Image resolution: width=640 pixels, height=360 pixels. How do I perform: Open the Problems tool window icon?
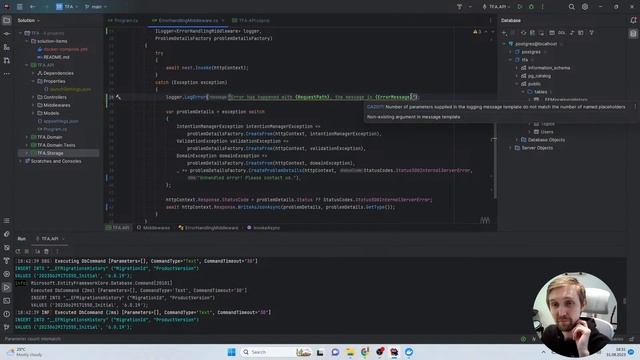point(7,314)
